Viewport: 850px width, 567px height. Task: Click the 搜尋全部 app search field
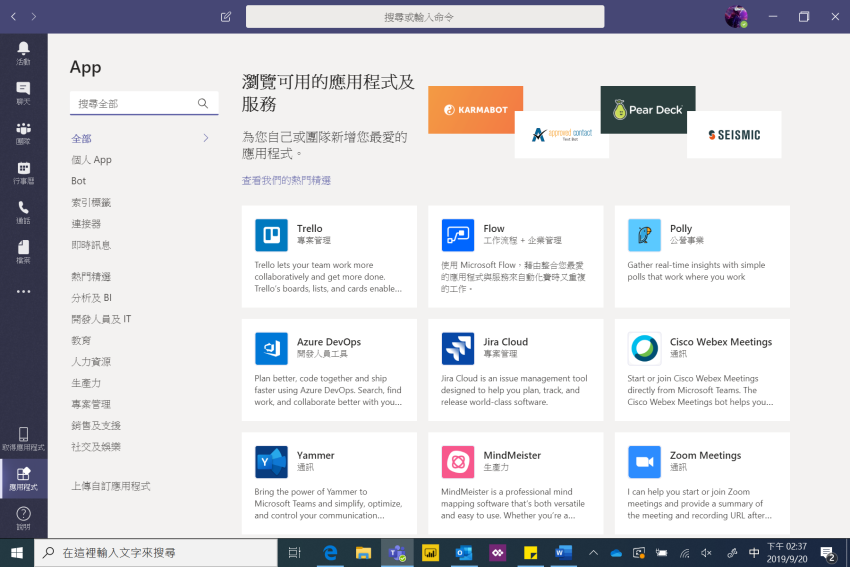[144, 103]
